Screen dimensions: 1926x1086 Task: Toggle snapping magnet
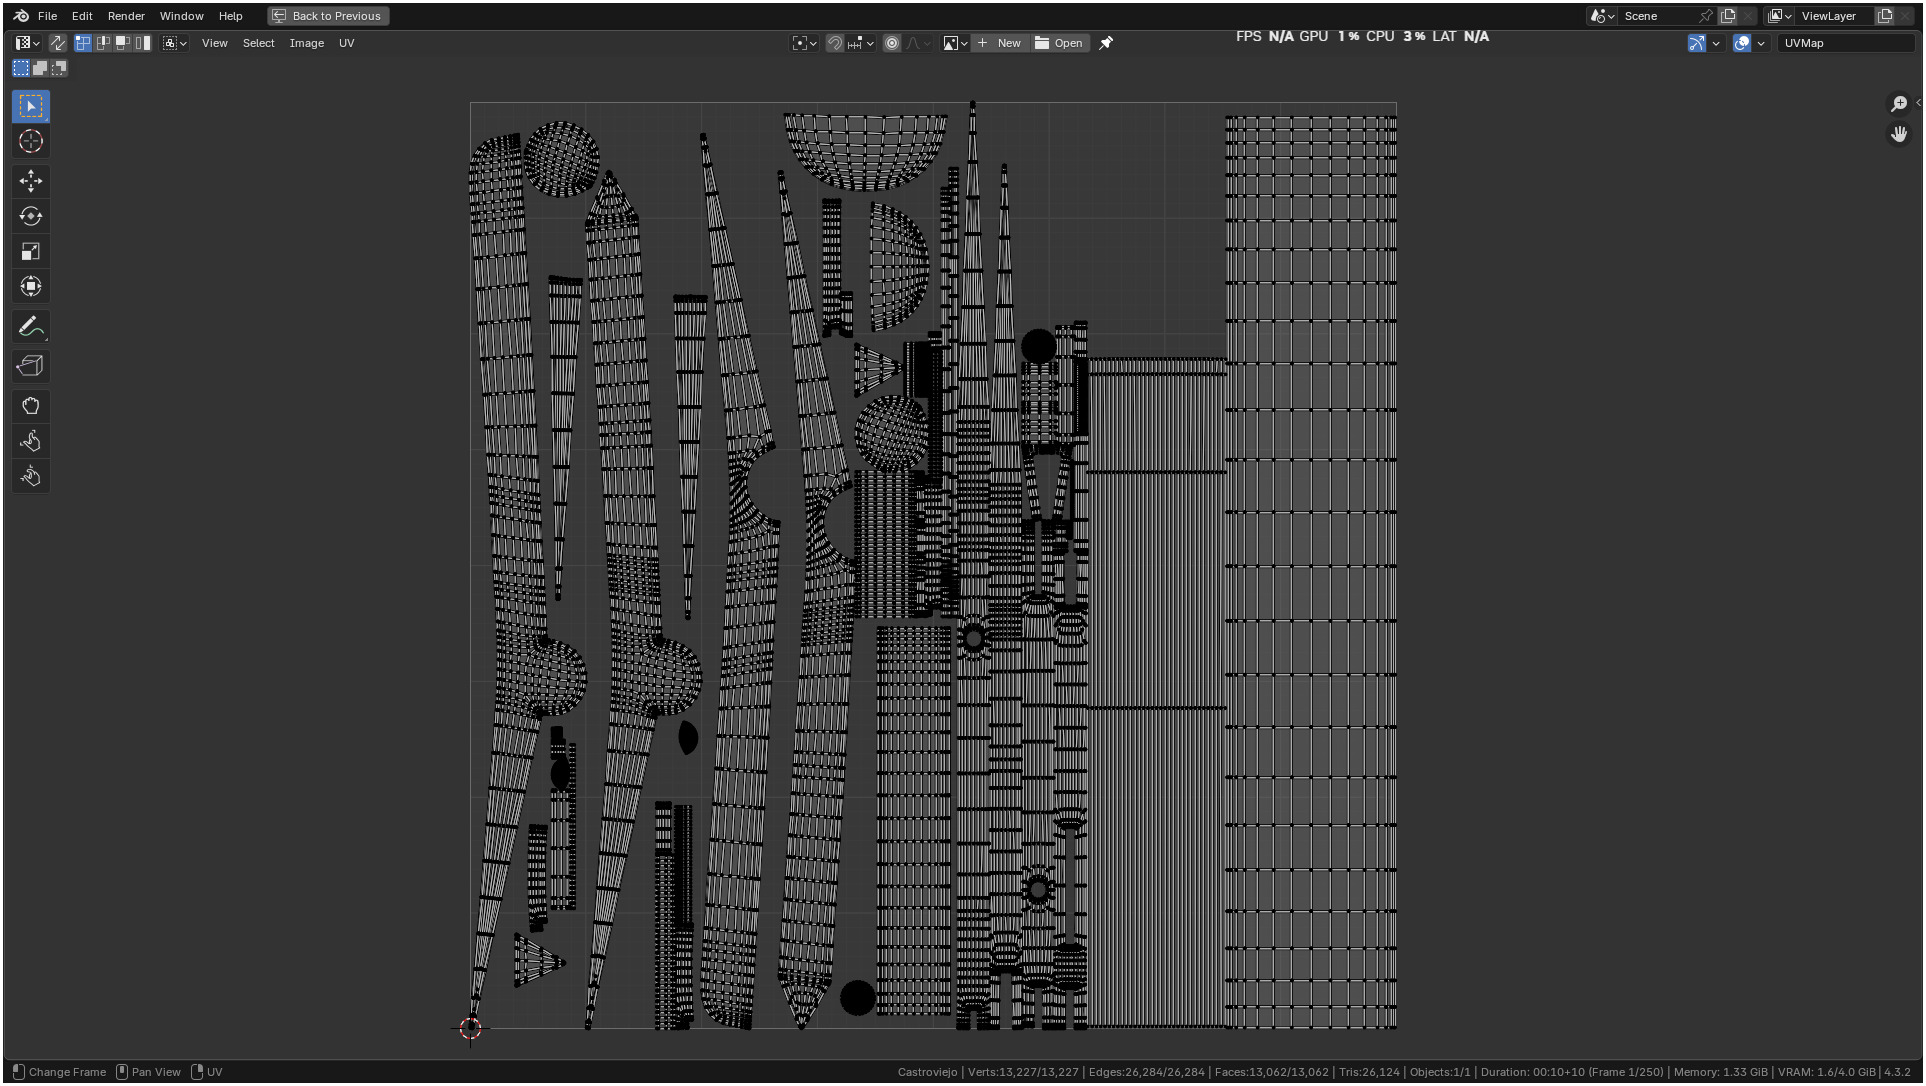[834, 43]
